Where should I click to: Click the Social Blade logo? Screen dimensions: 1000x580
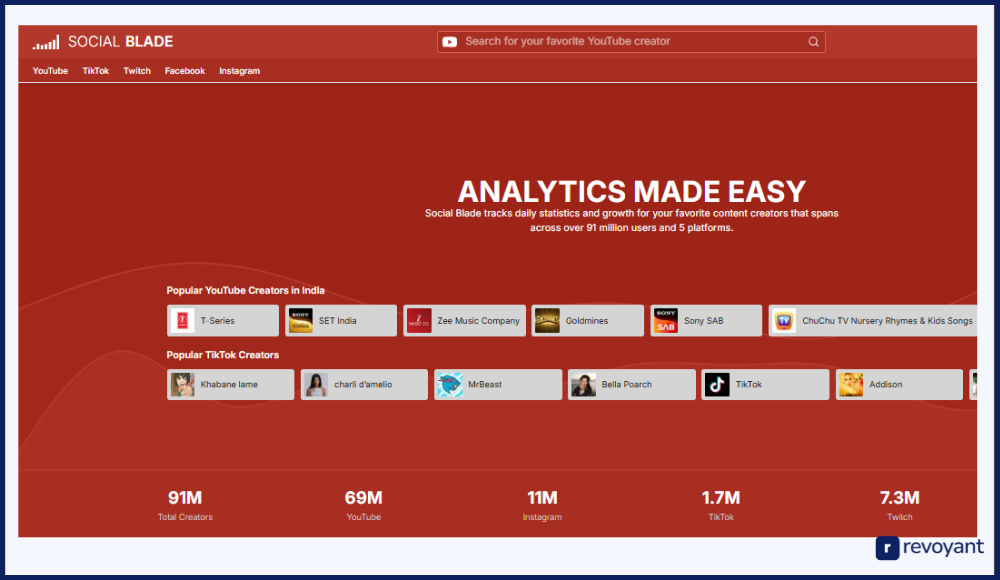[x=103, y=42]
